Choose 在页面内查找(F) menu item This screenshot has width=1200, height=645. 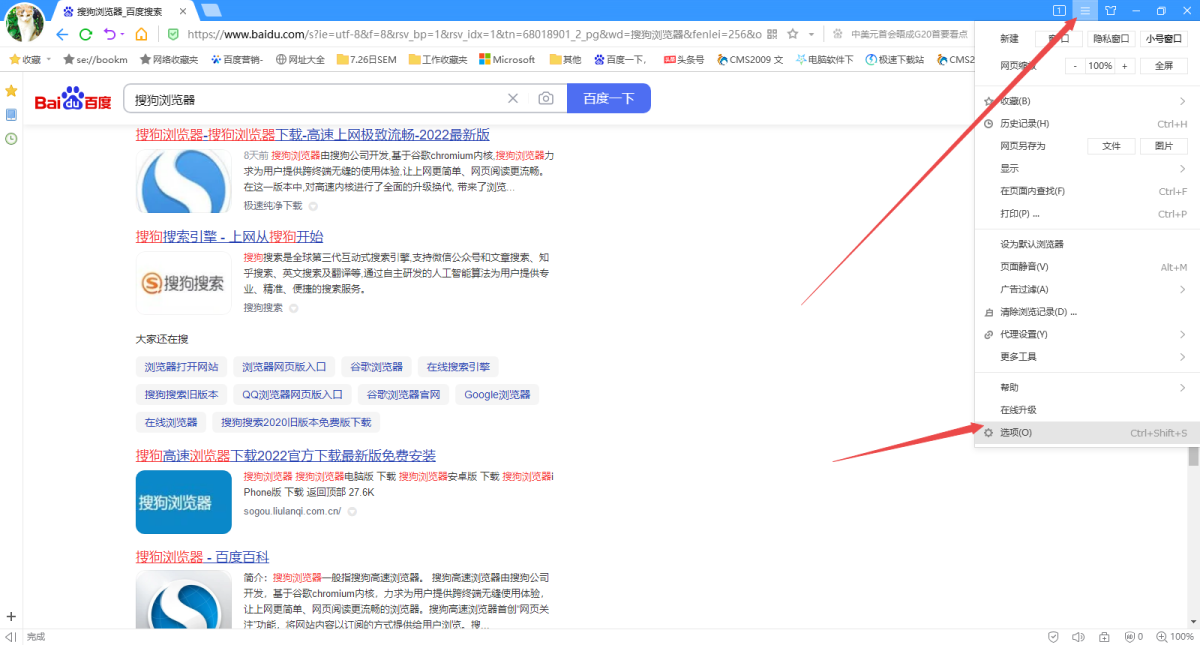(x=1087, y=191)
